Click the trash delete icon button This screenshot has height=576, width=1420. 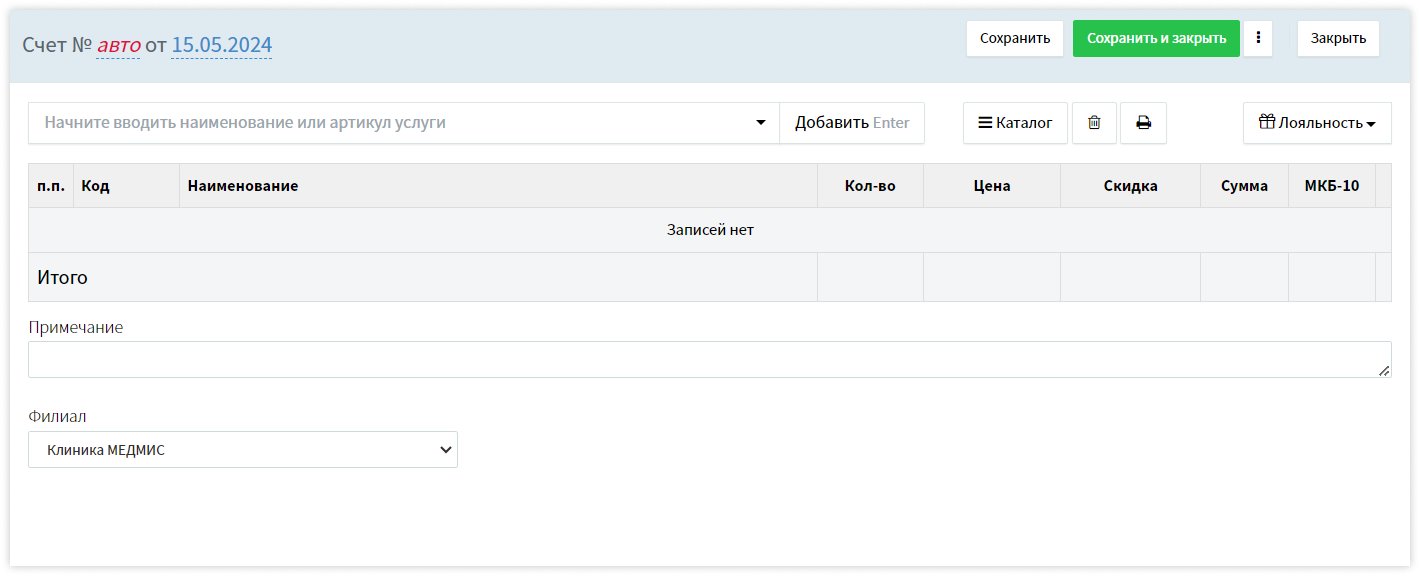click(x=1094, y=123)
